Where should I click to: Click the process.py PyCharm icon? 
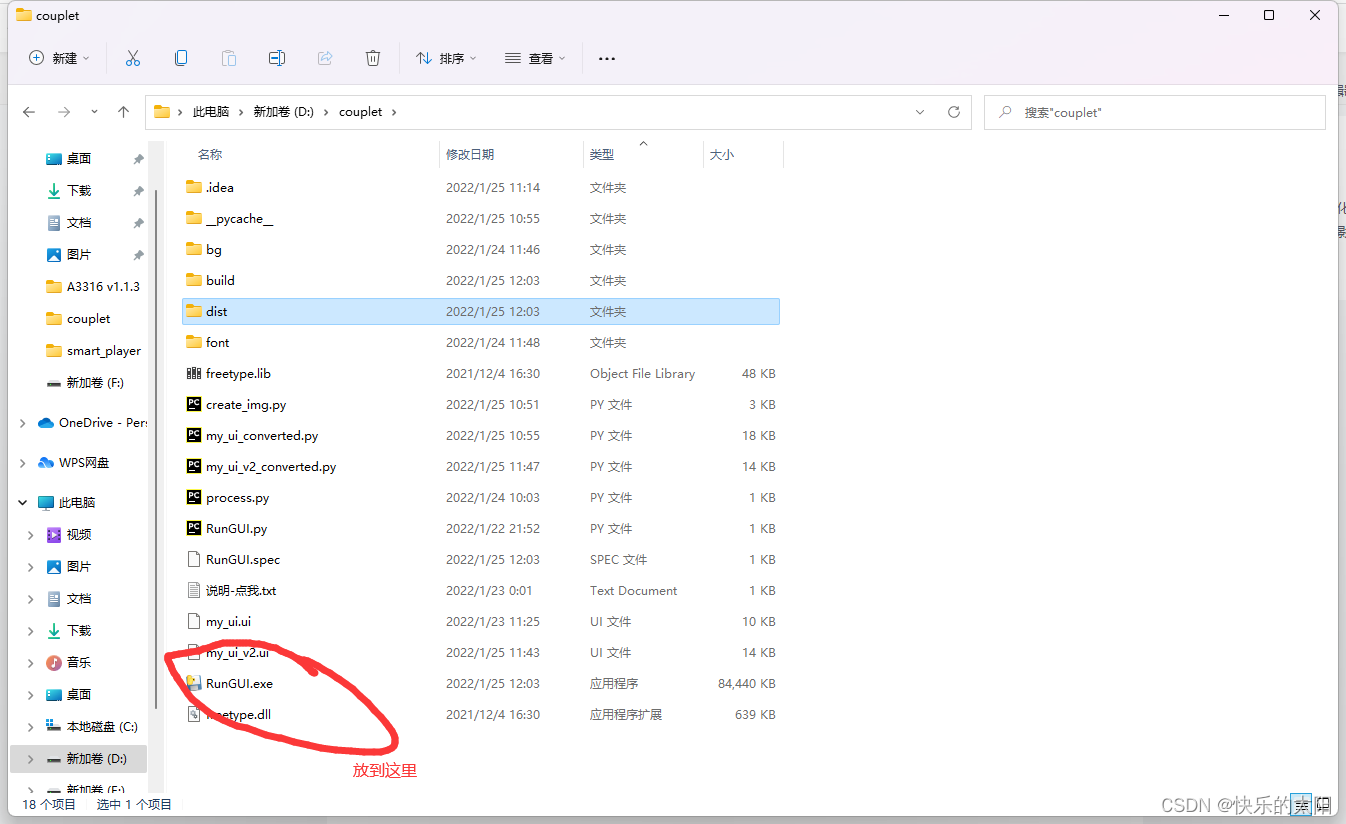[194, 497]
